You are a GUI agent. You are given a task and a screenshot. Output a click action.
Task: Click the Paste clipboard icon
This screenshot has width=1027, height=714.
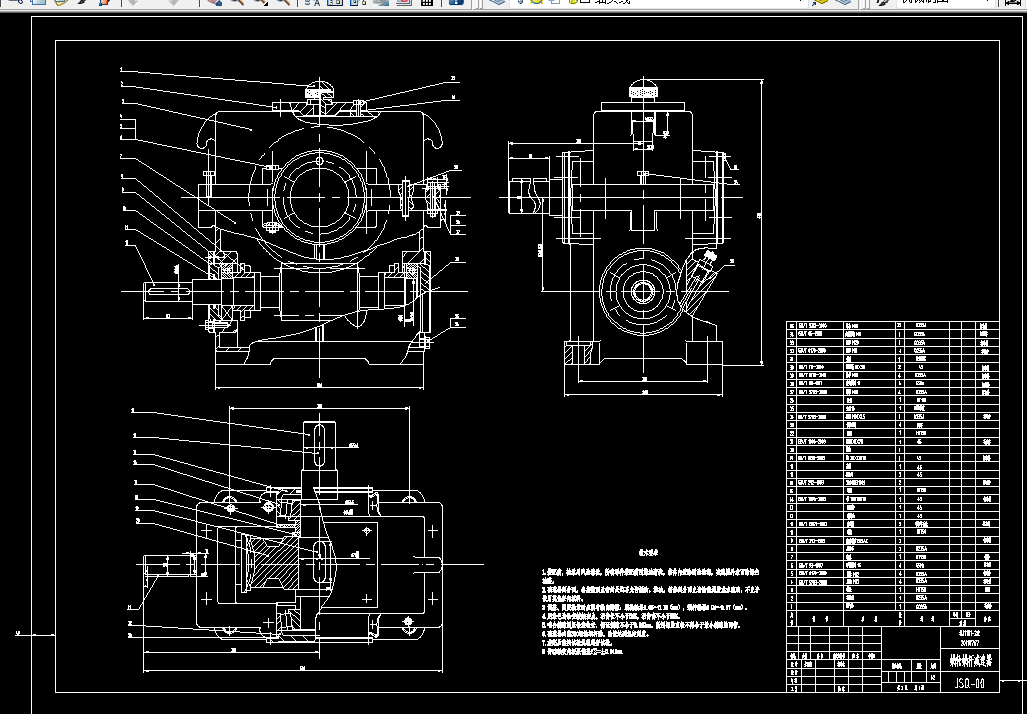click(x=61, y=2)
